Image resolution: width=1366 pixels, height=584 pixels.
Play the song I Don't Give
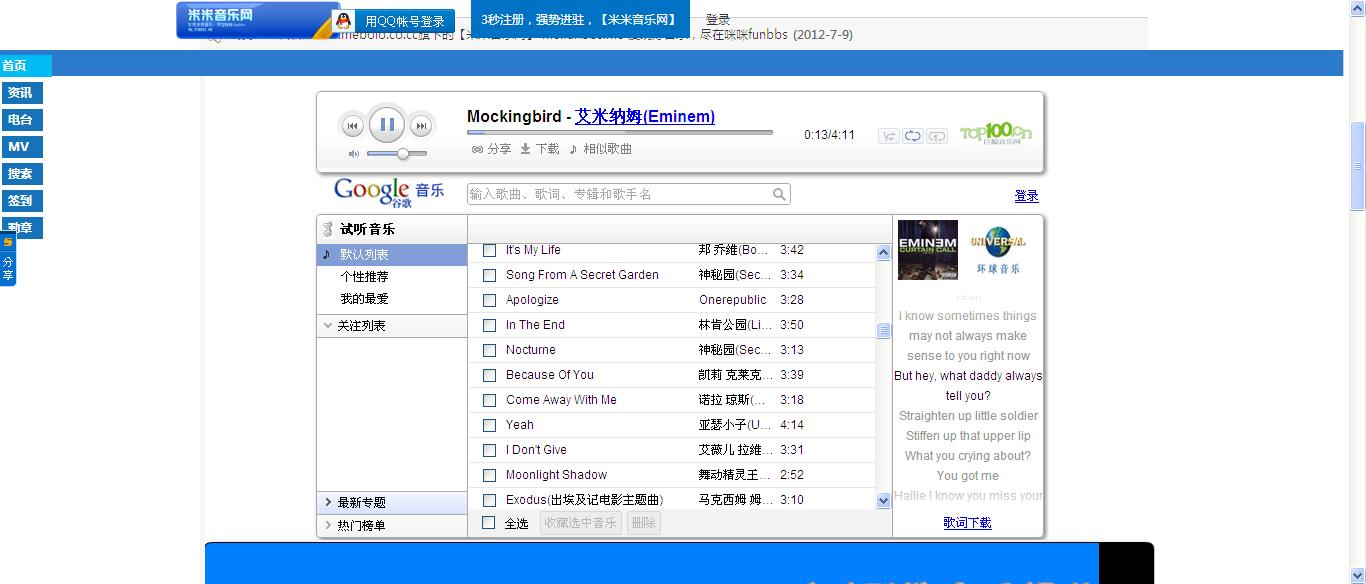(536, 450)
